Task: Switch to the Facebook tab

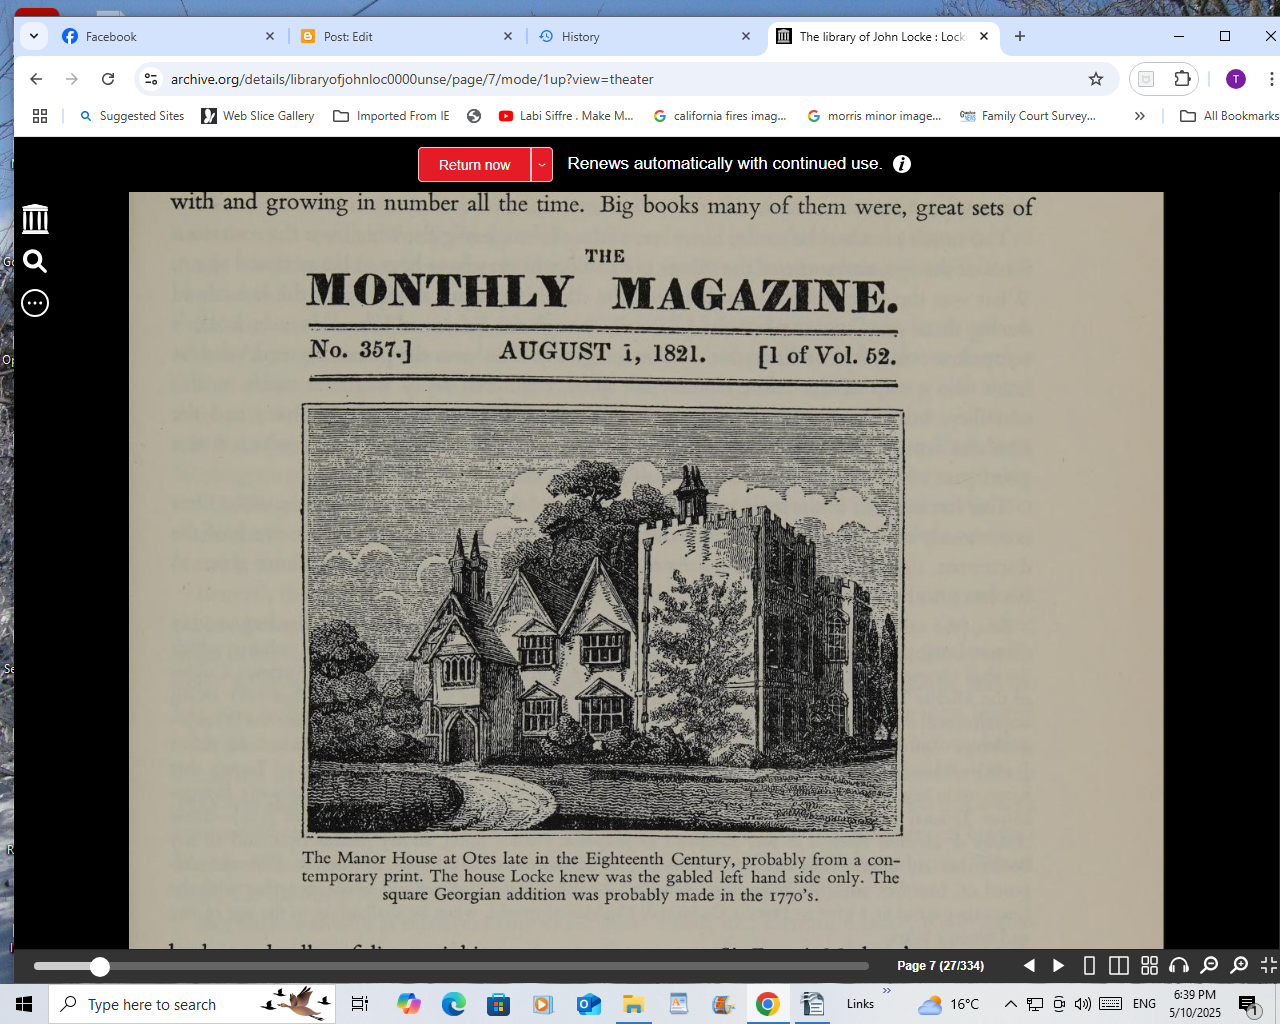Action: point(167,36)
